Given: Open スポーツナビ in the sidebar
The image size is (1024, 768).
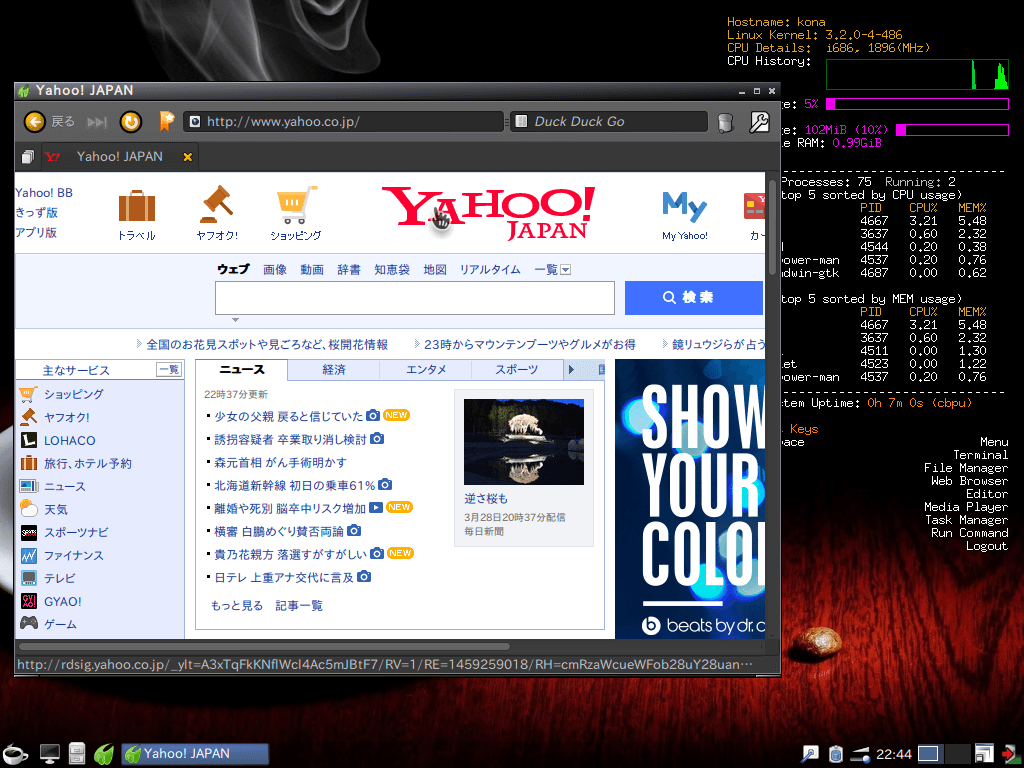Looking at the screenshot, I should point(76,532).
